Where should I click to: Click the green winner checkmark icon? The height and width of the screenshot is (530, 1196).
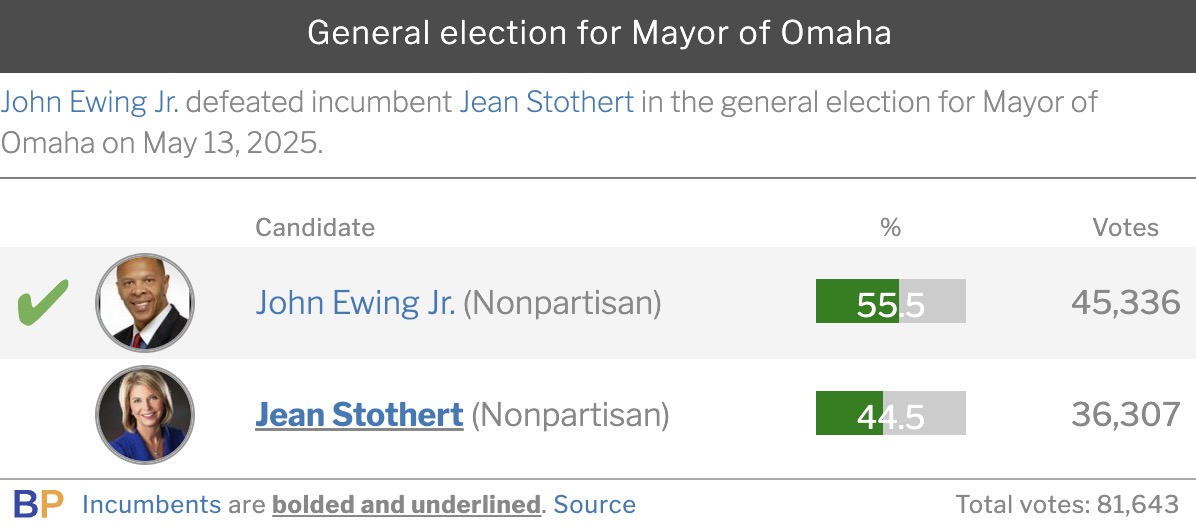[43, 302]
